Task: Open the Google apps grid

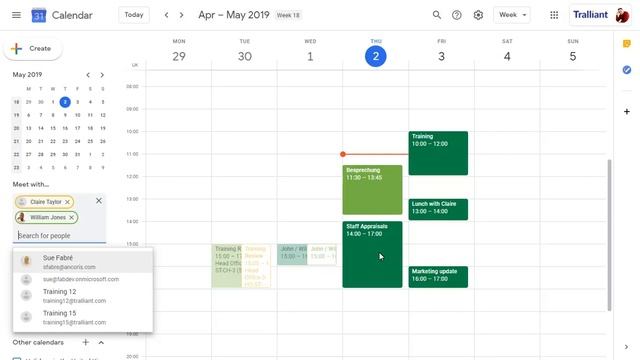Action: tap(554, 15)
